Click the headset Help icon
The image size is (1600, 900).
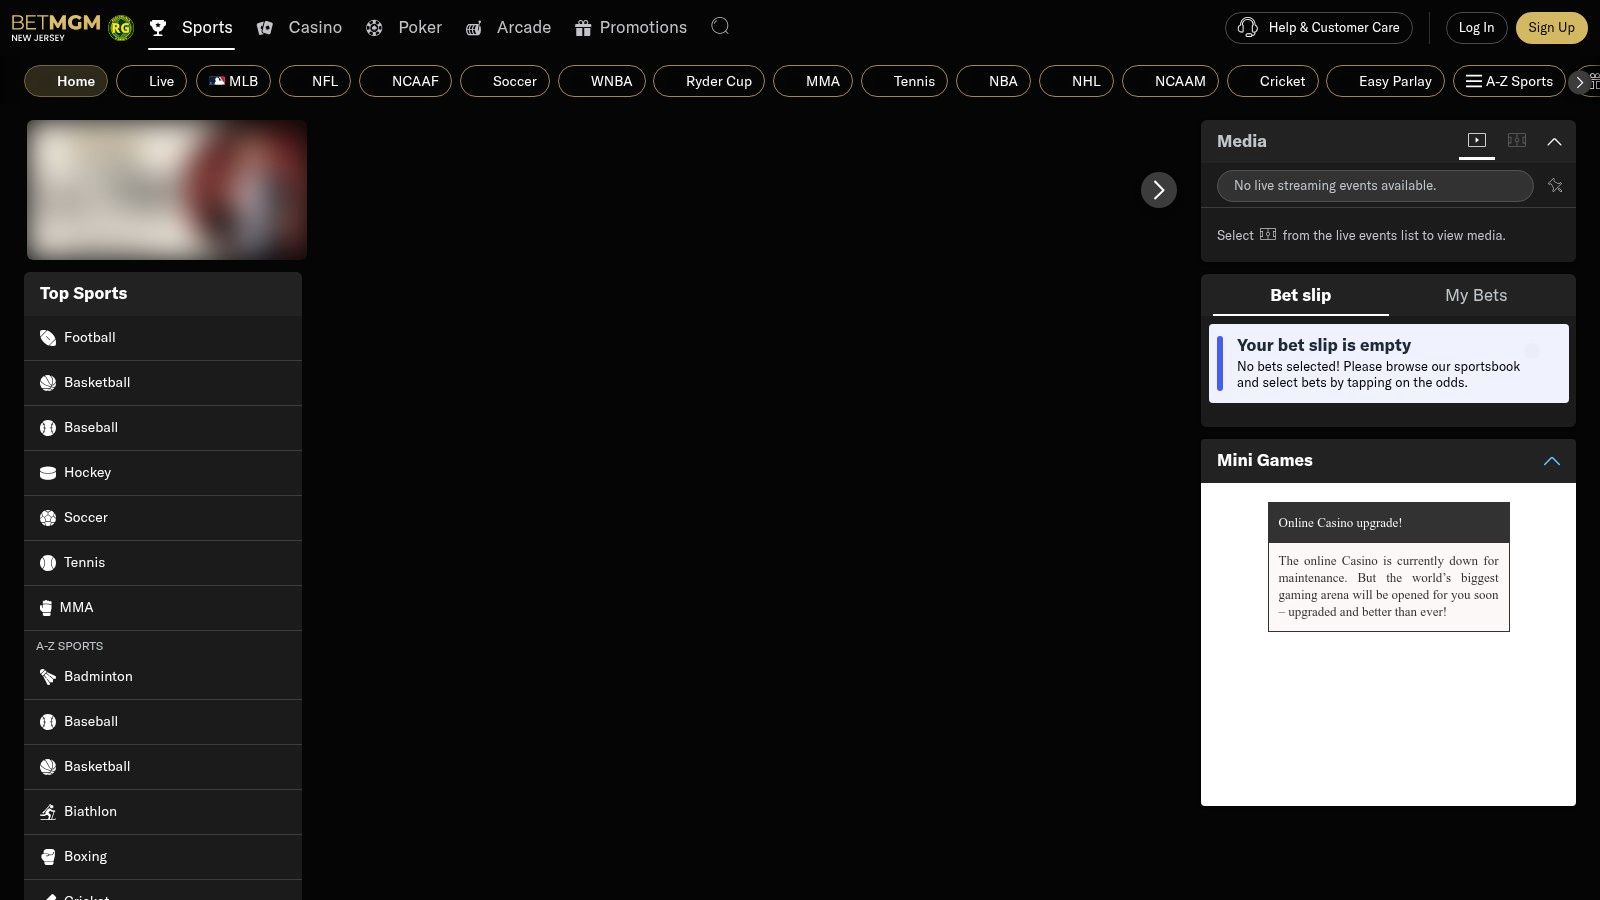1248,27
